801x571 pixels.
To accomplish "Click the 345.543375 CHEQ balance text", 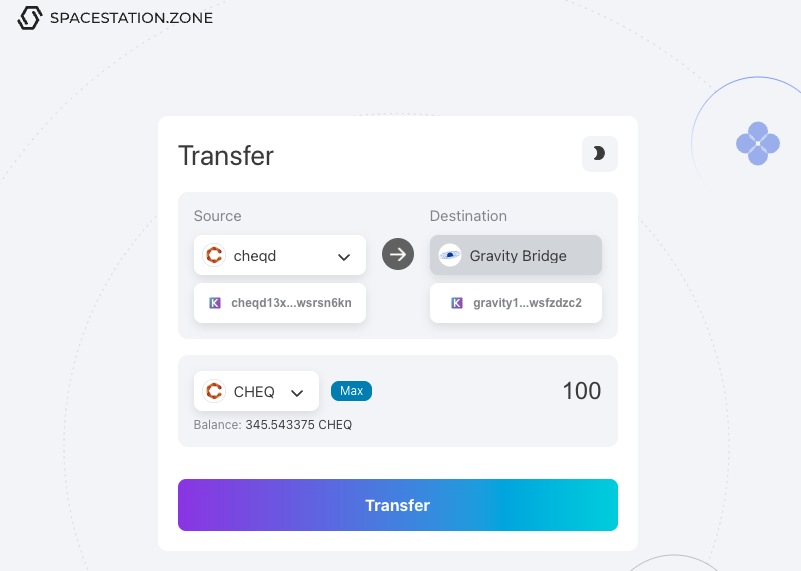I will (x=298, y=425).
